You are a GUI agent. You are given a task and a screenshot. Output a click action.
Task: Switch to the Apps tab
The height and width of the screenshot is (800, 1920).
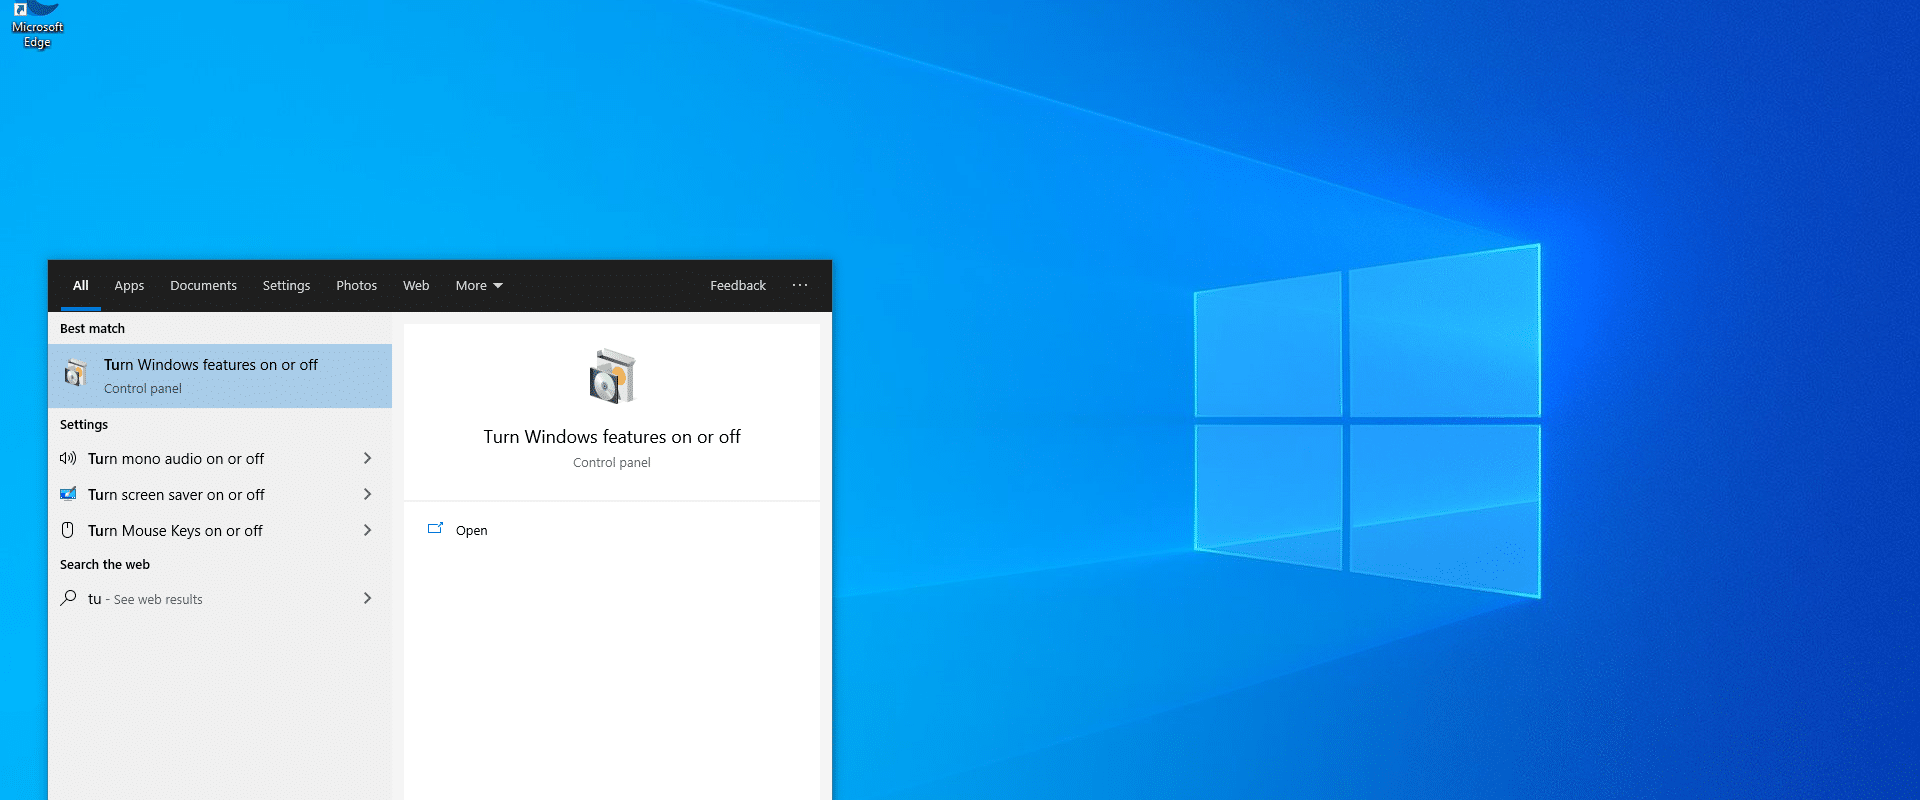(129, 286)
